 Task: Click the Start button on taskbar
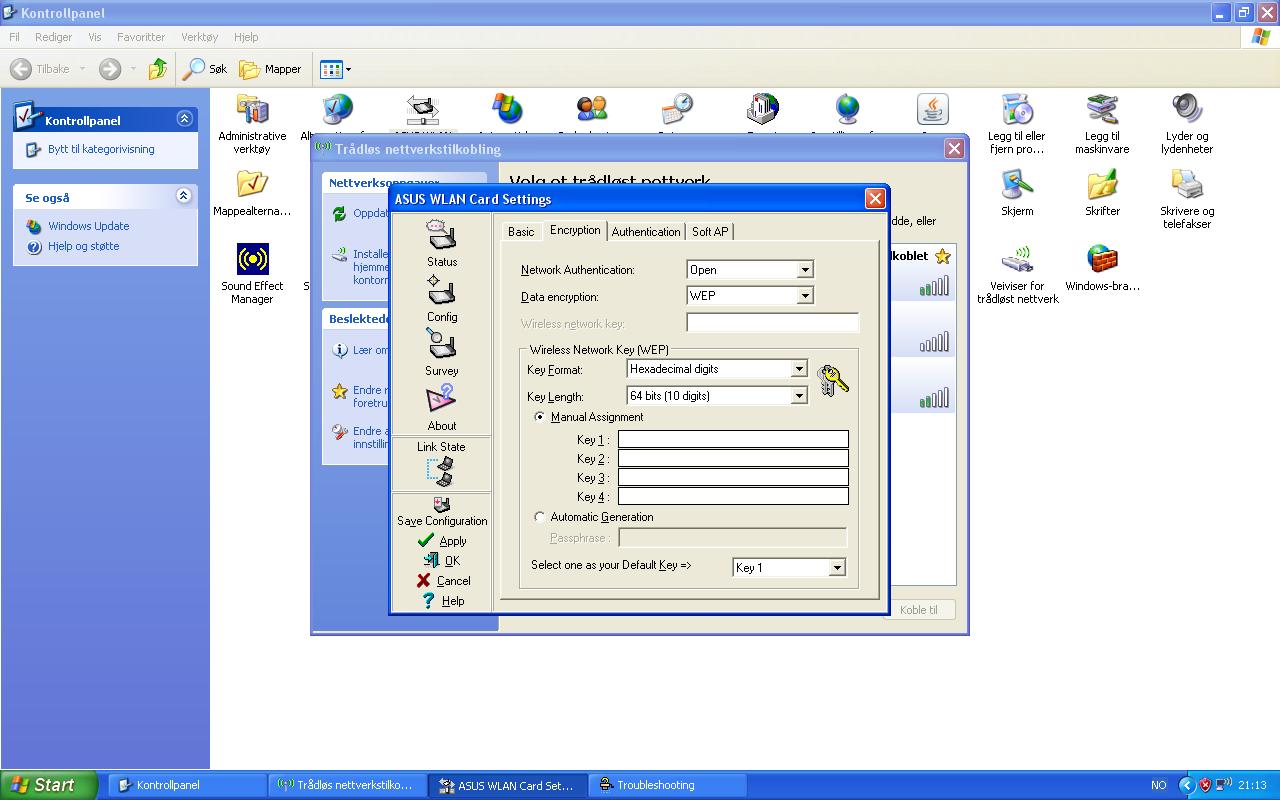pyautogui.click(x=49, y=785)
